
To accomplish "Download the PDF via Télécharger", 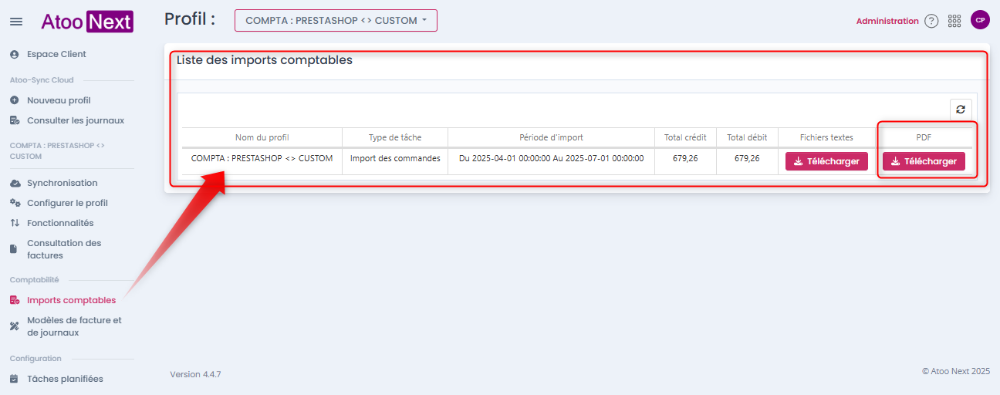I will [924, 161].
